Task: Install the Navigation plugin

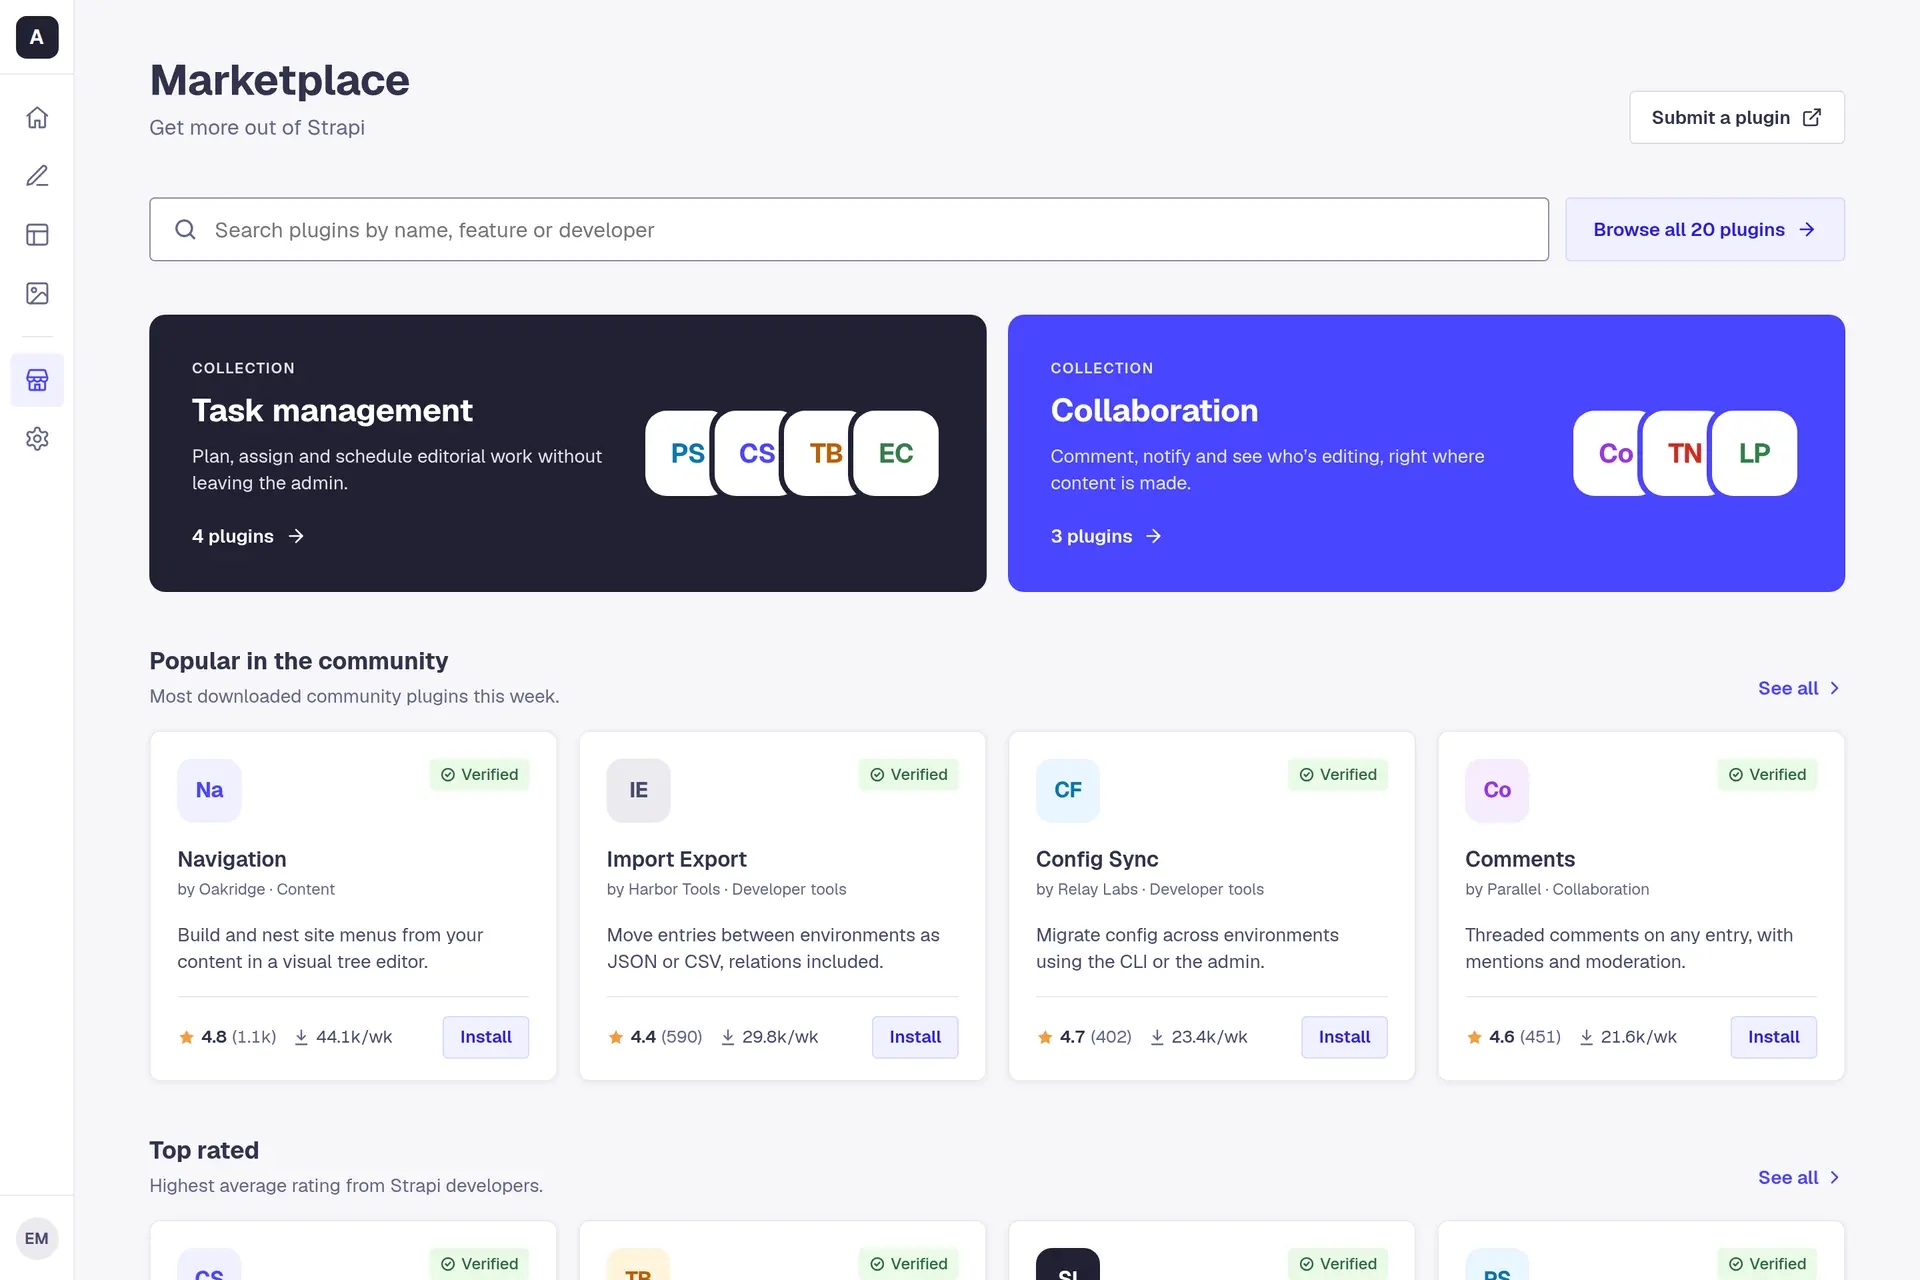Action: tap(486, 1037)
